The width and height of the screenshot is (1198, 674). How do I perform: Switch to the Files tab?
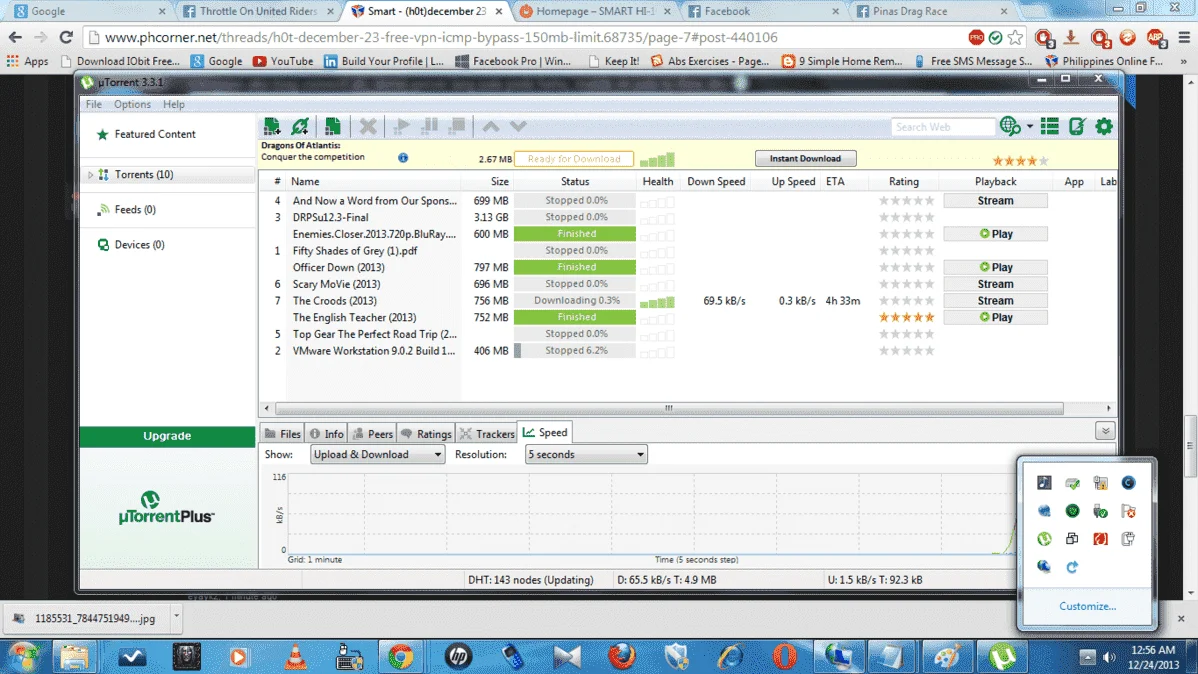282,433
